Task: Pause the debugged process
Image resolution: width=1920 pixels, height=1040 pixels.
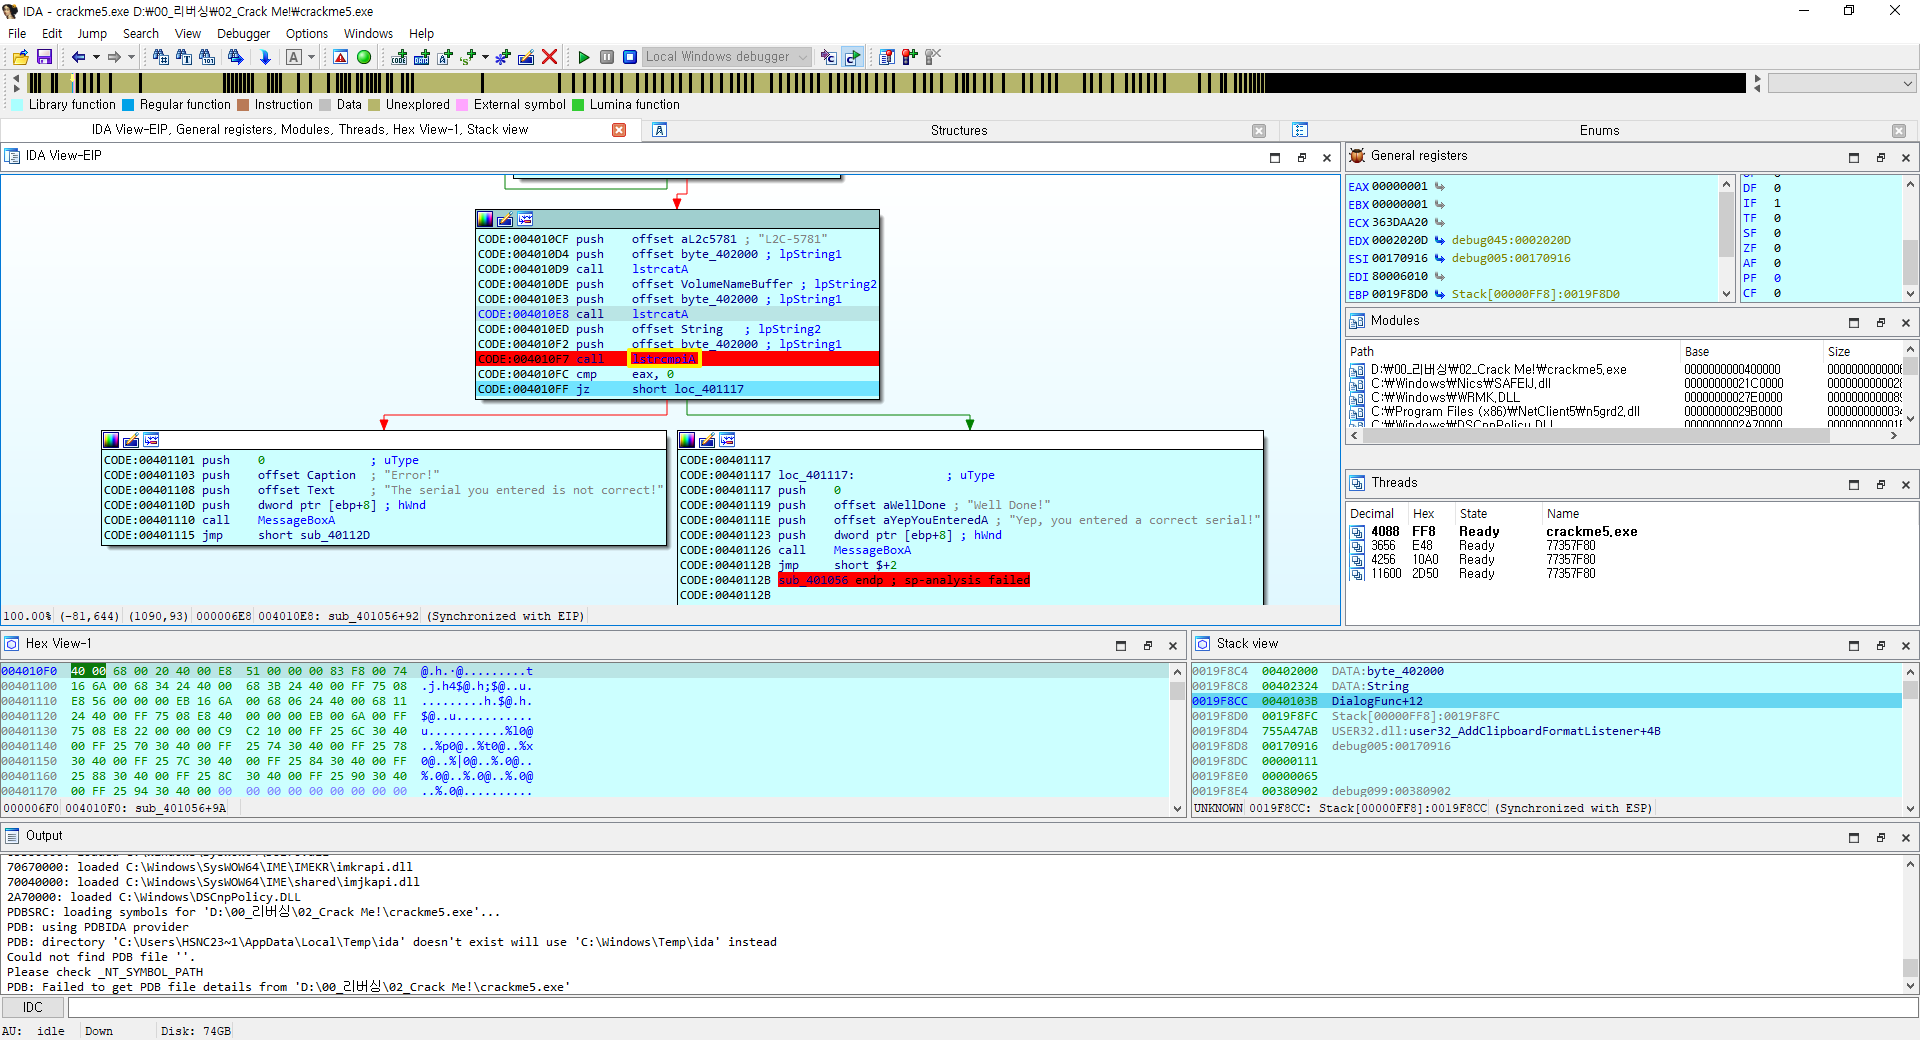Action: [x=607, y=57]
